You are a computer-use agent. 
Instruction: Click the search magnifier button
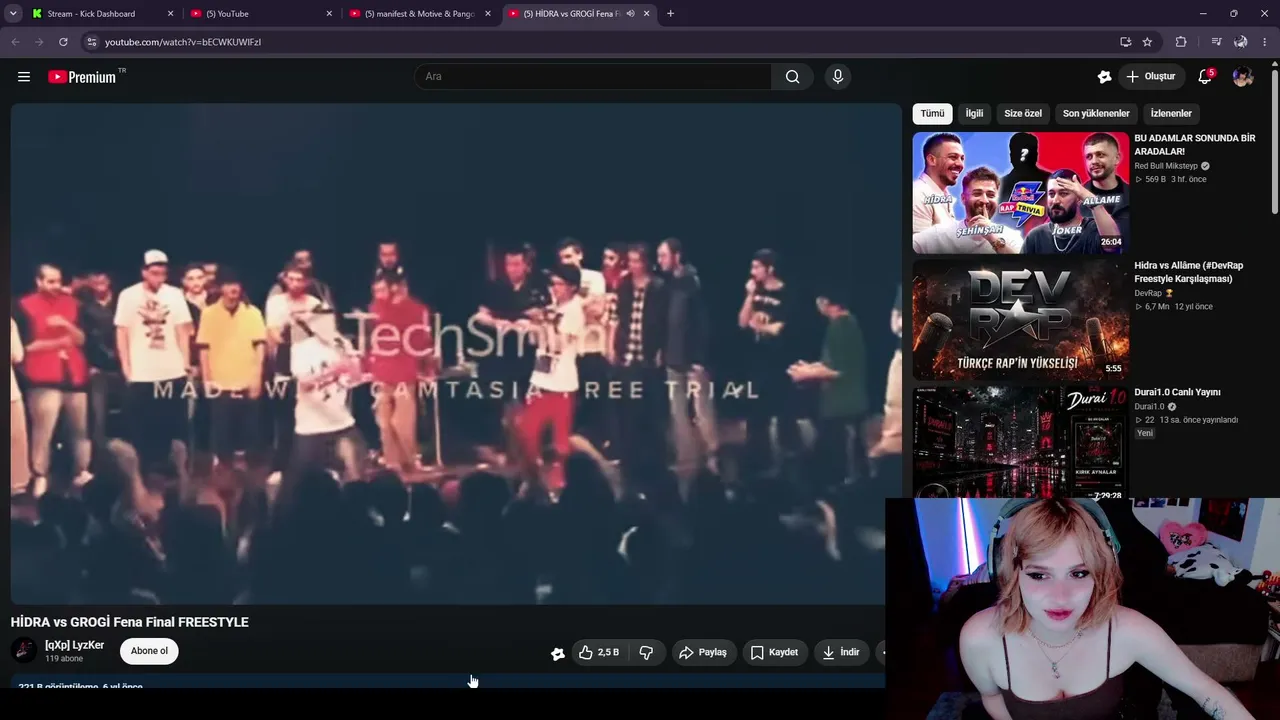click(792, 77)
